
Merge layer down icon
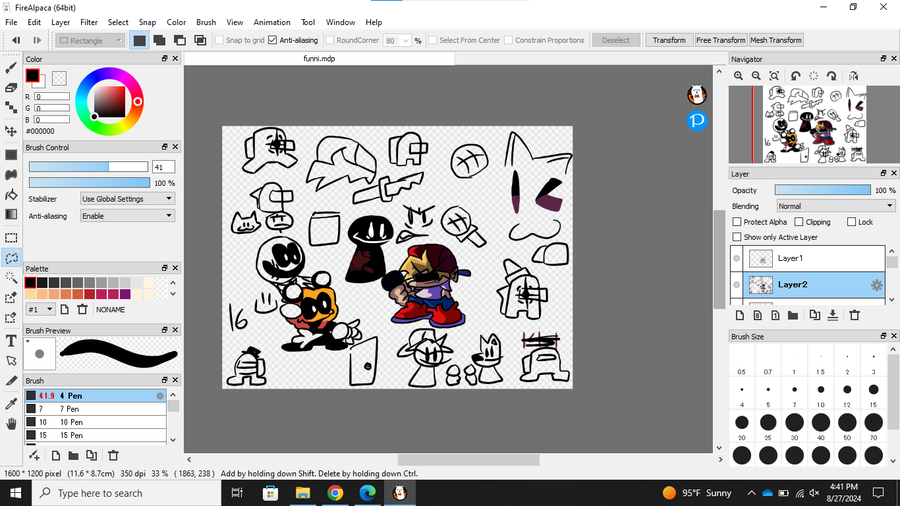pyautogui.click(x=833, y=315)
